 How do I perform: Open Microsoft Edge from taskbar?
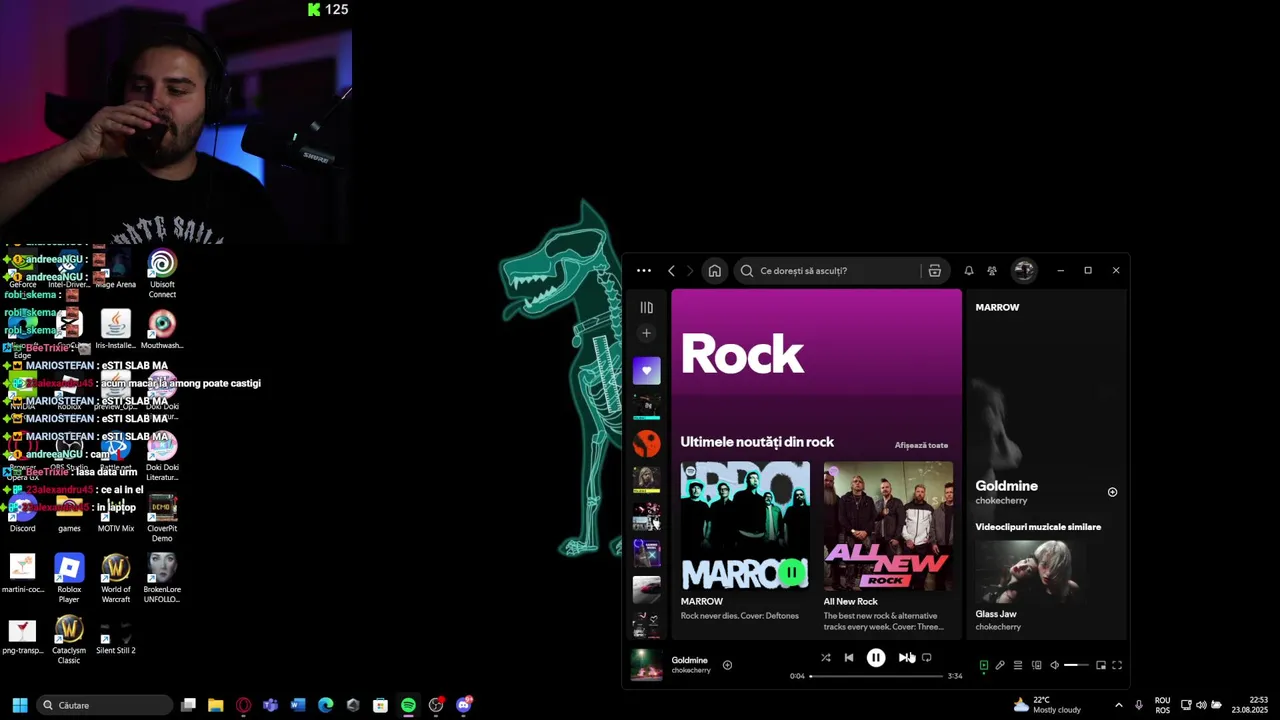click(325, 705)
